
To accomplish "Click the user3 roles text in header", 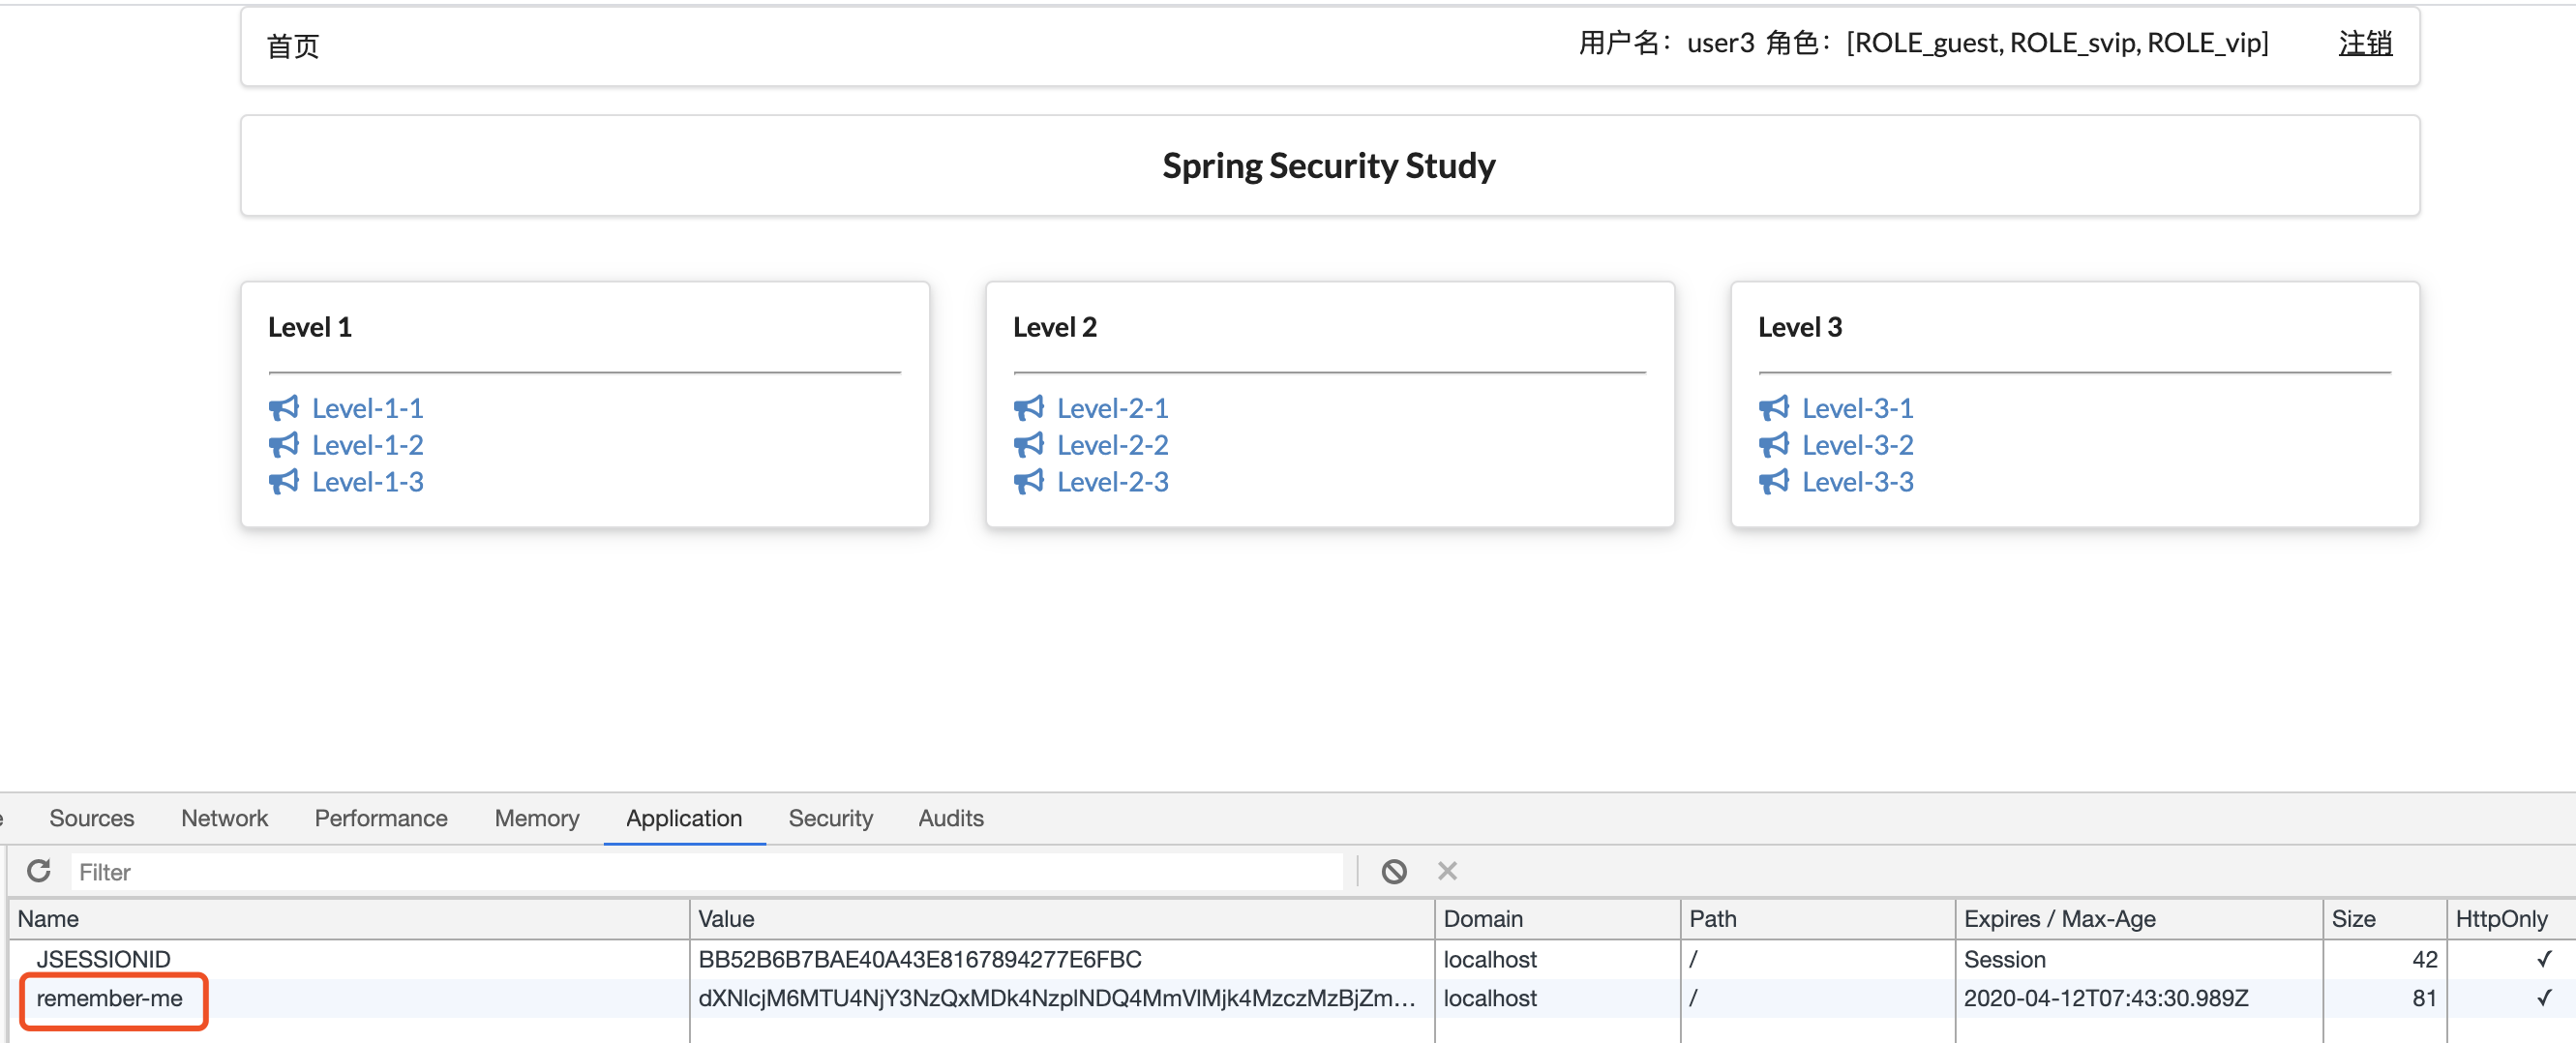I will coord(1923,43).
